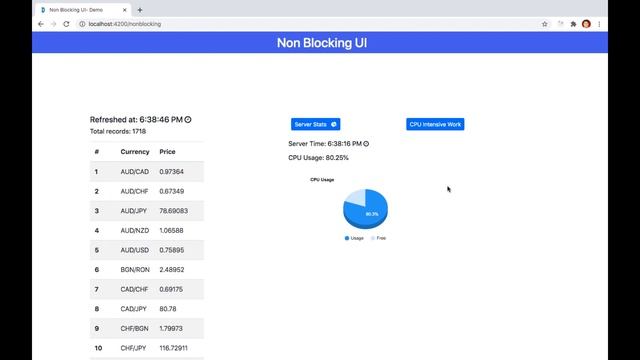
Task: Toggle the Usage legend entry
Action: click(x=354, y=238)
